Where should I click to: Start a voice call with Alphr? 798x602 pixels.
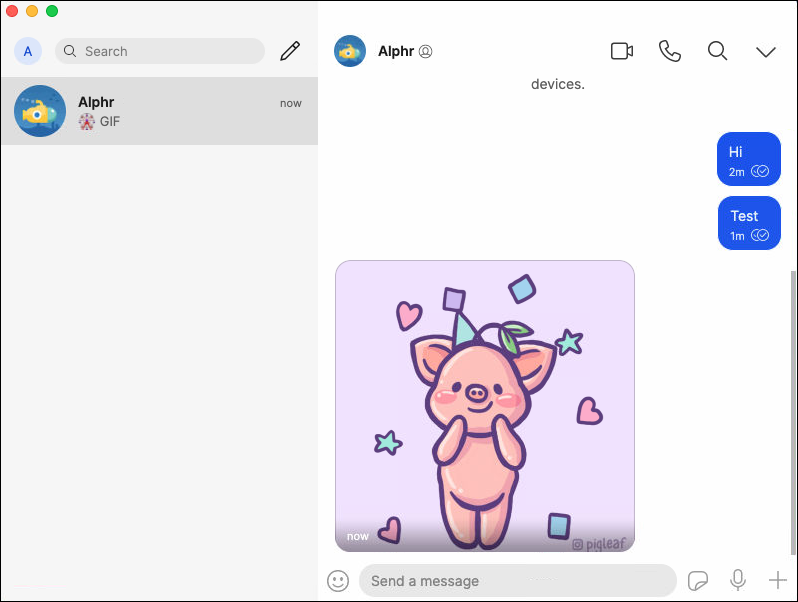tap(669, 51)
